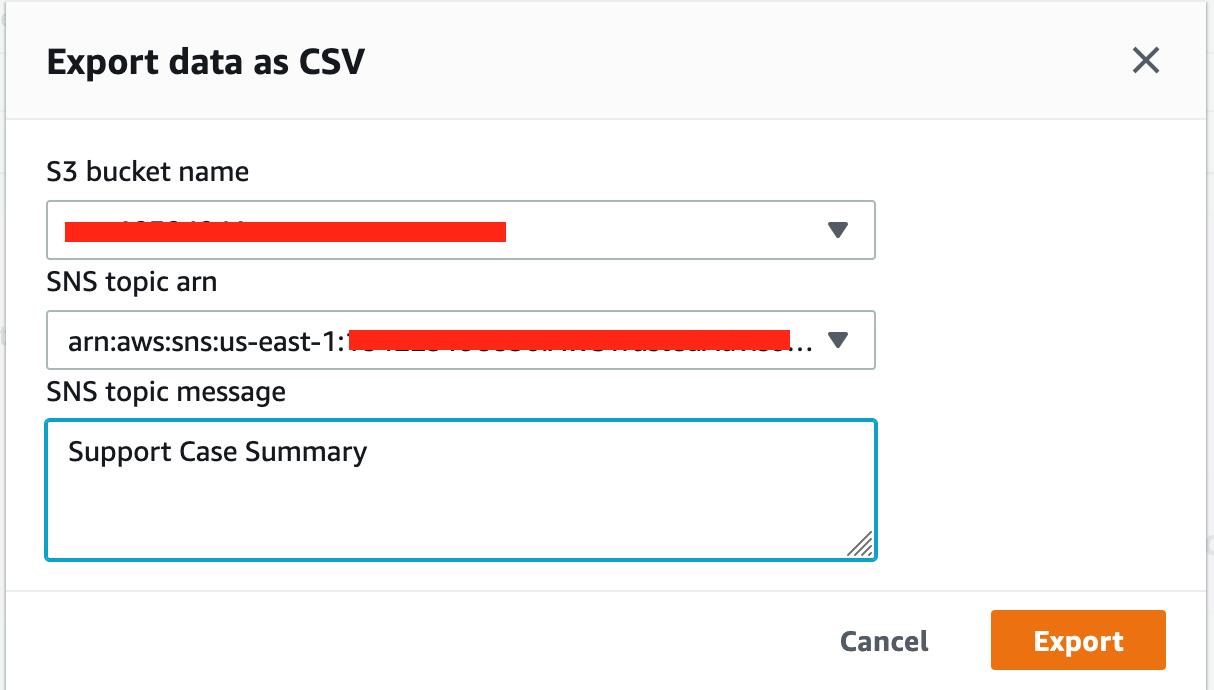This screenshot has height=690, width=1214.
Task: Click the S3 bucket name label
Action: click(147, 172)
